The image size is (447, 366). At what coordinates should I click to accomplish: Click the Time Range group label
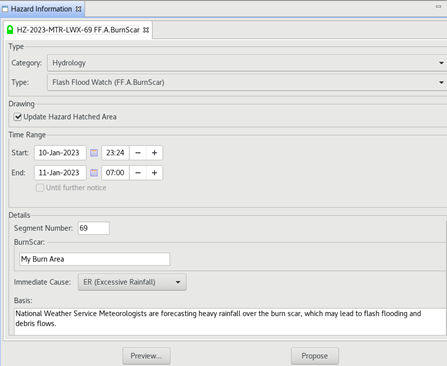point(27,135)
